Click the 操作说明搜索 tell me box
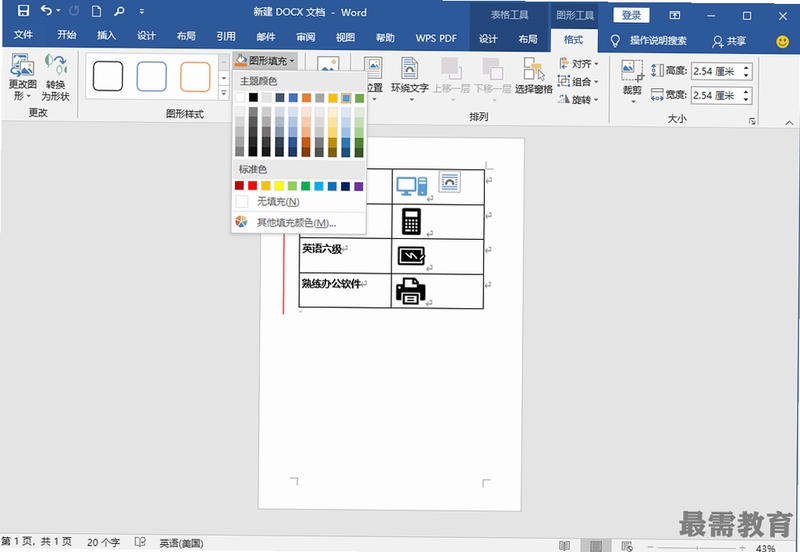The image size is (800, 552). [649, 41]
